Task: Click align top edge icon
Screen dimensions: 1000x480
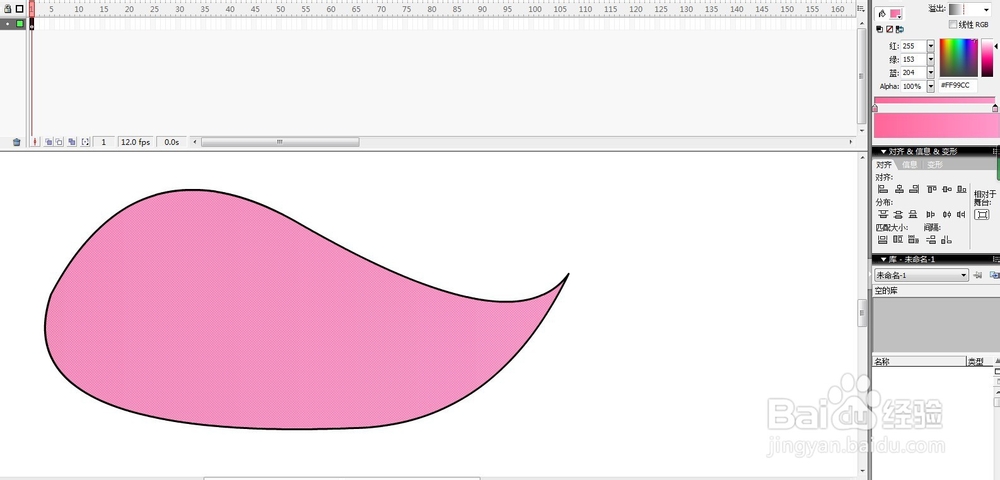Action: tap(931, 189)
